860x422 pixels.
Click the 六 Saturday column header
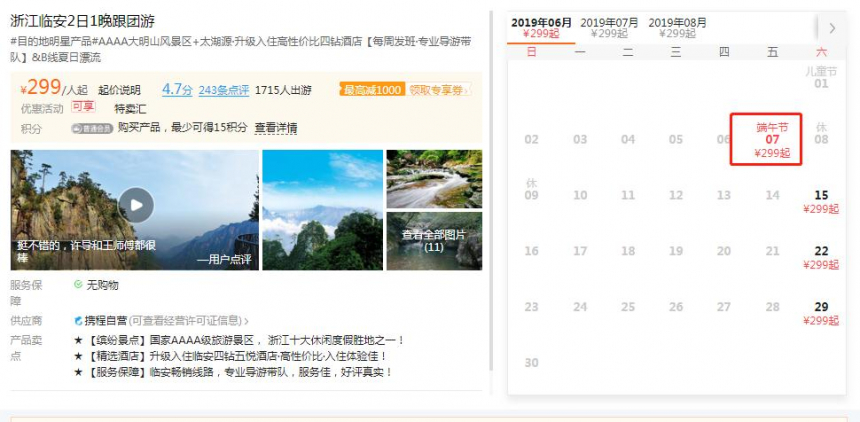[821, 53]
